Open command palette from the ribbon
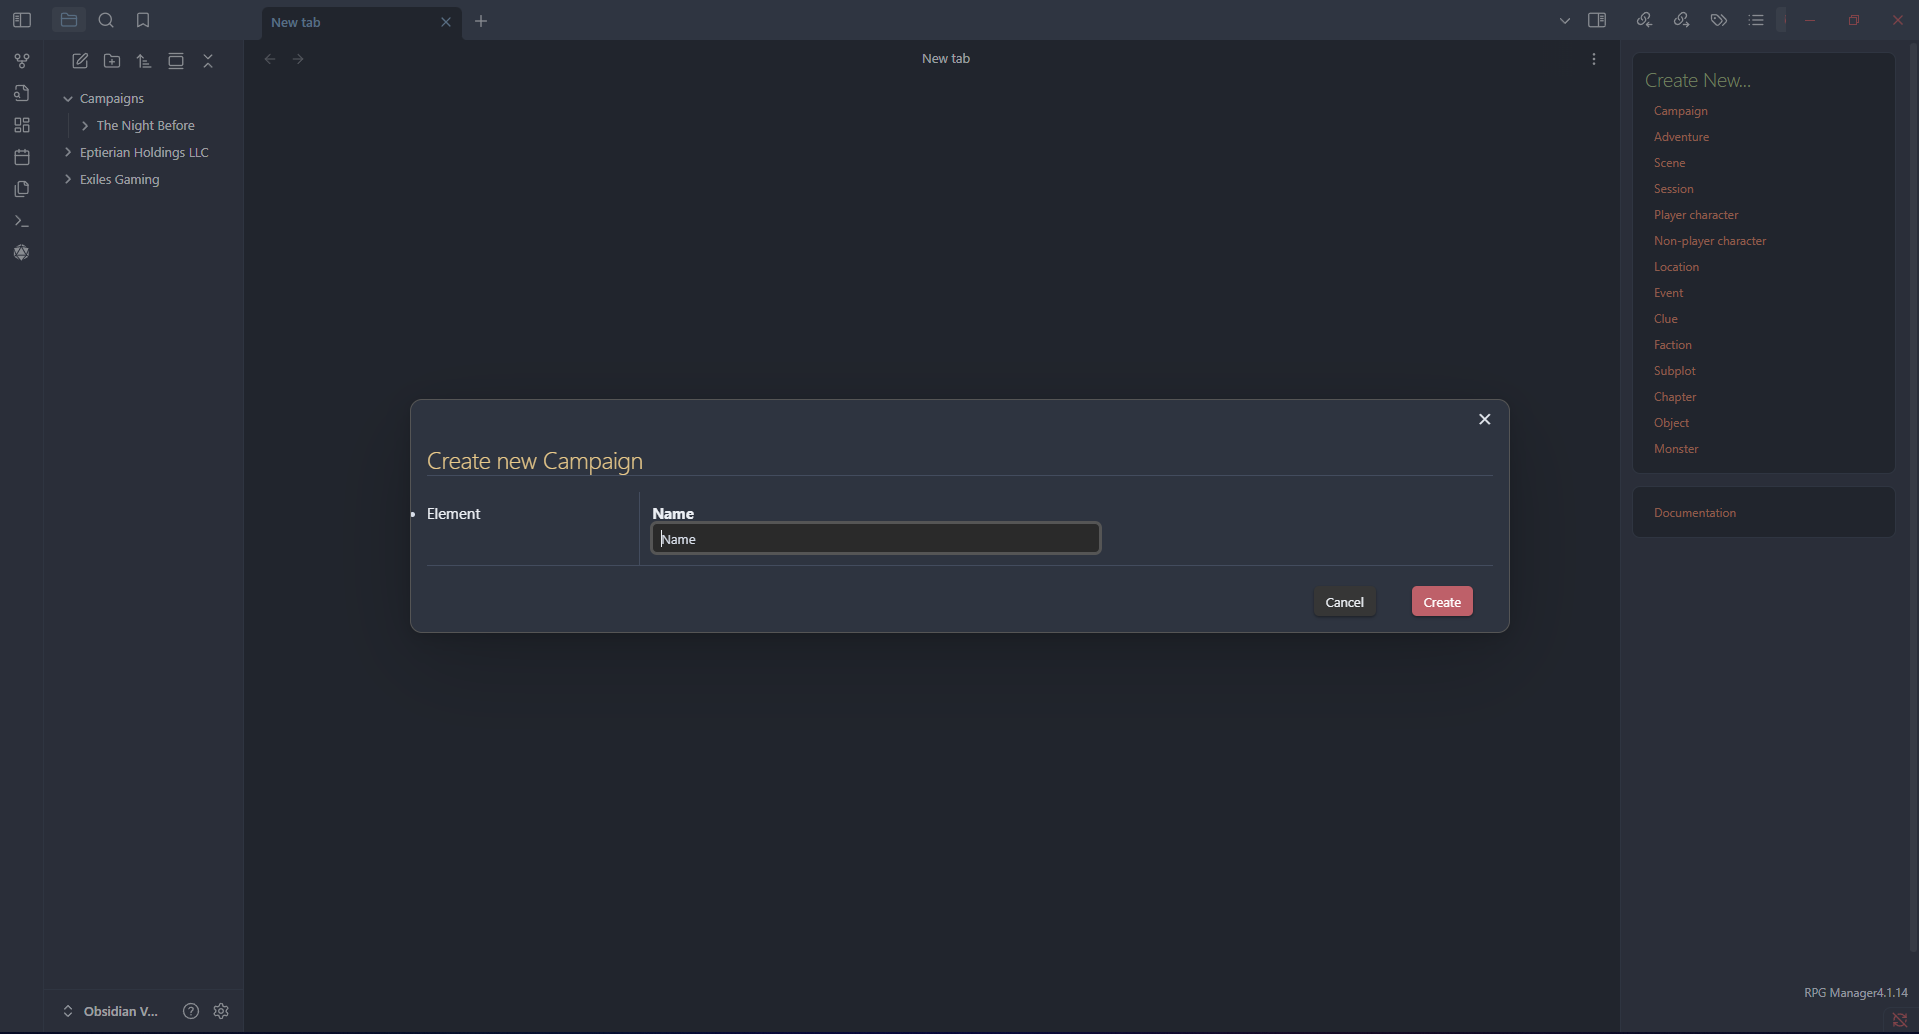This screenshot has height=1034, width=1919. tap(22, 221)
